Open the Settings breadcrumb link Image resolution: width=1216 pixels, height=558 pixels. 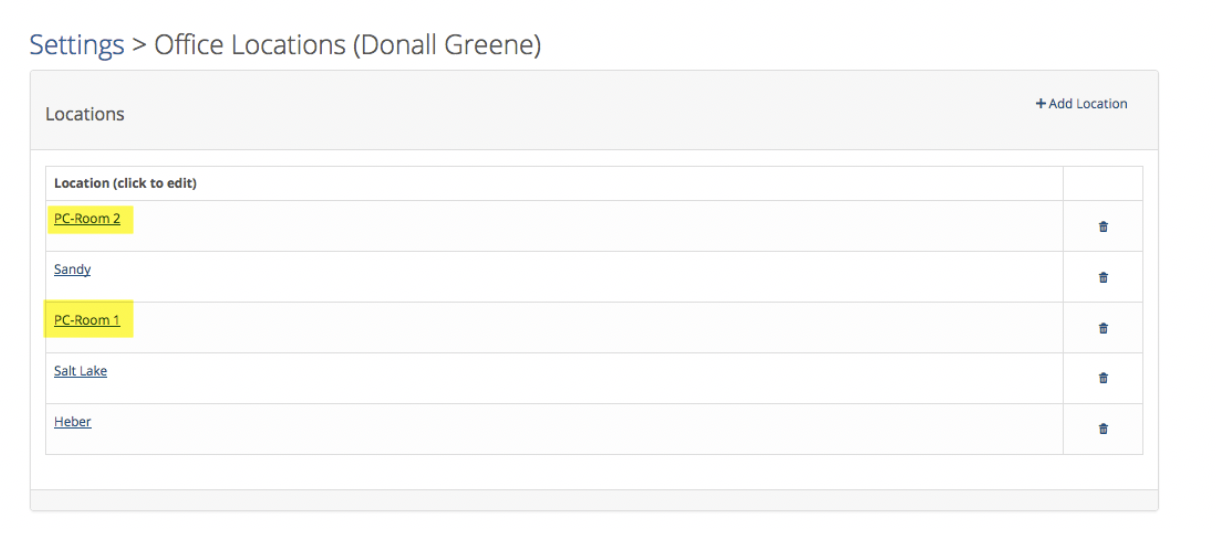77,45
